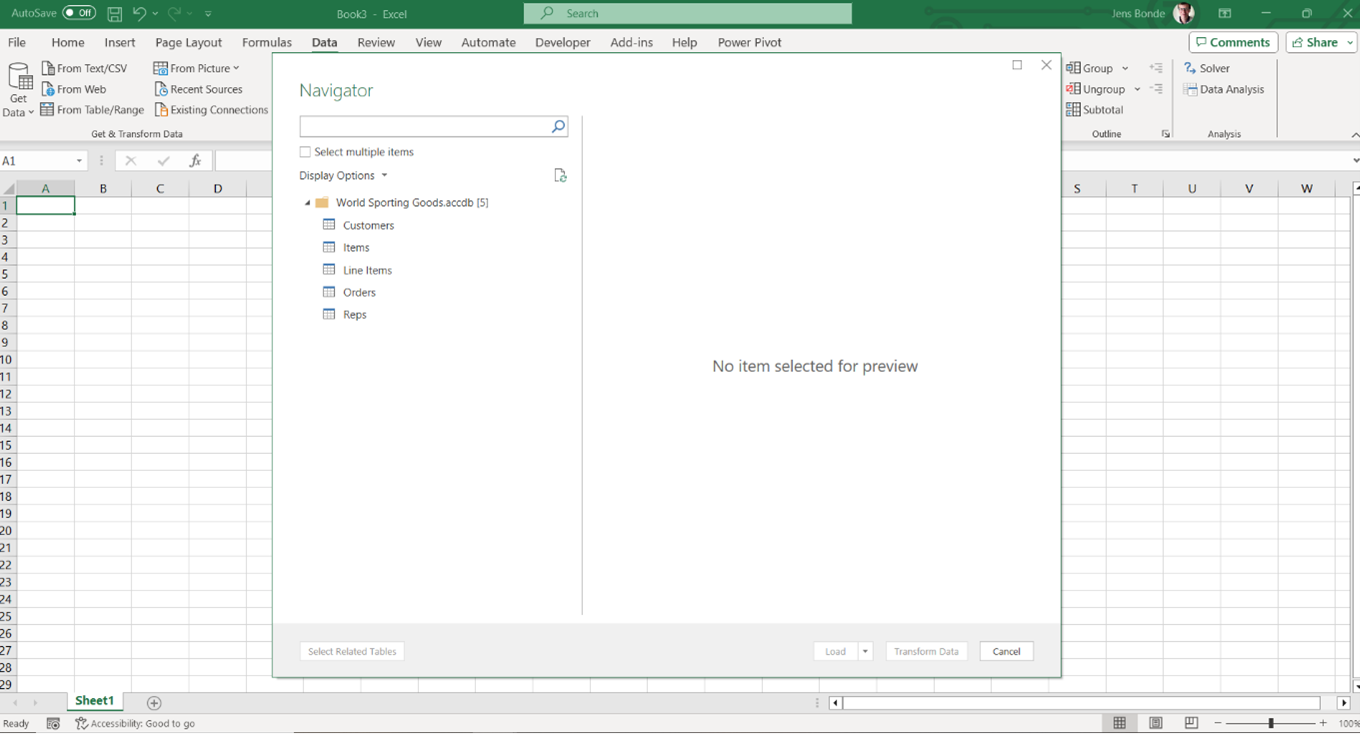Click the macro recording status icon
The height and width of the screenshot is (735, 1360).
tap(53, 723)
